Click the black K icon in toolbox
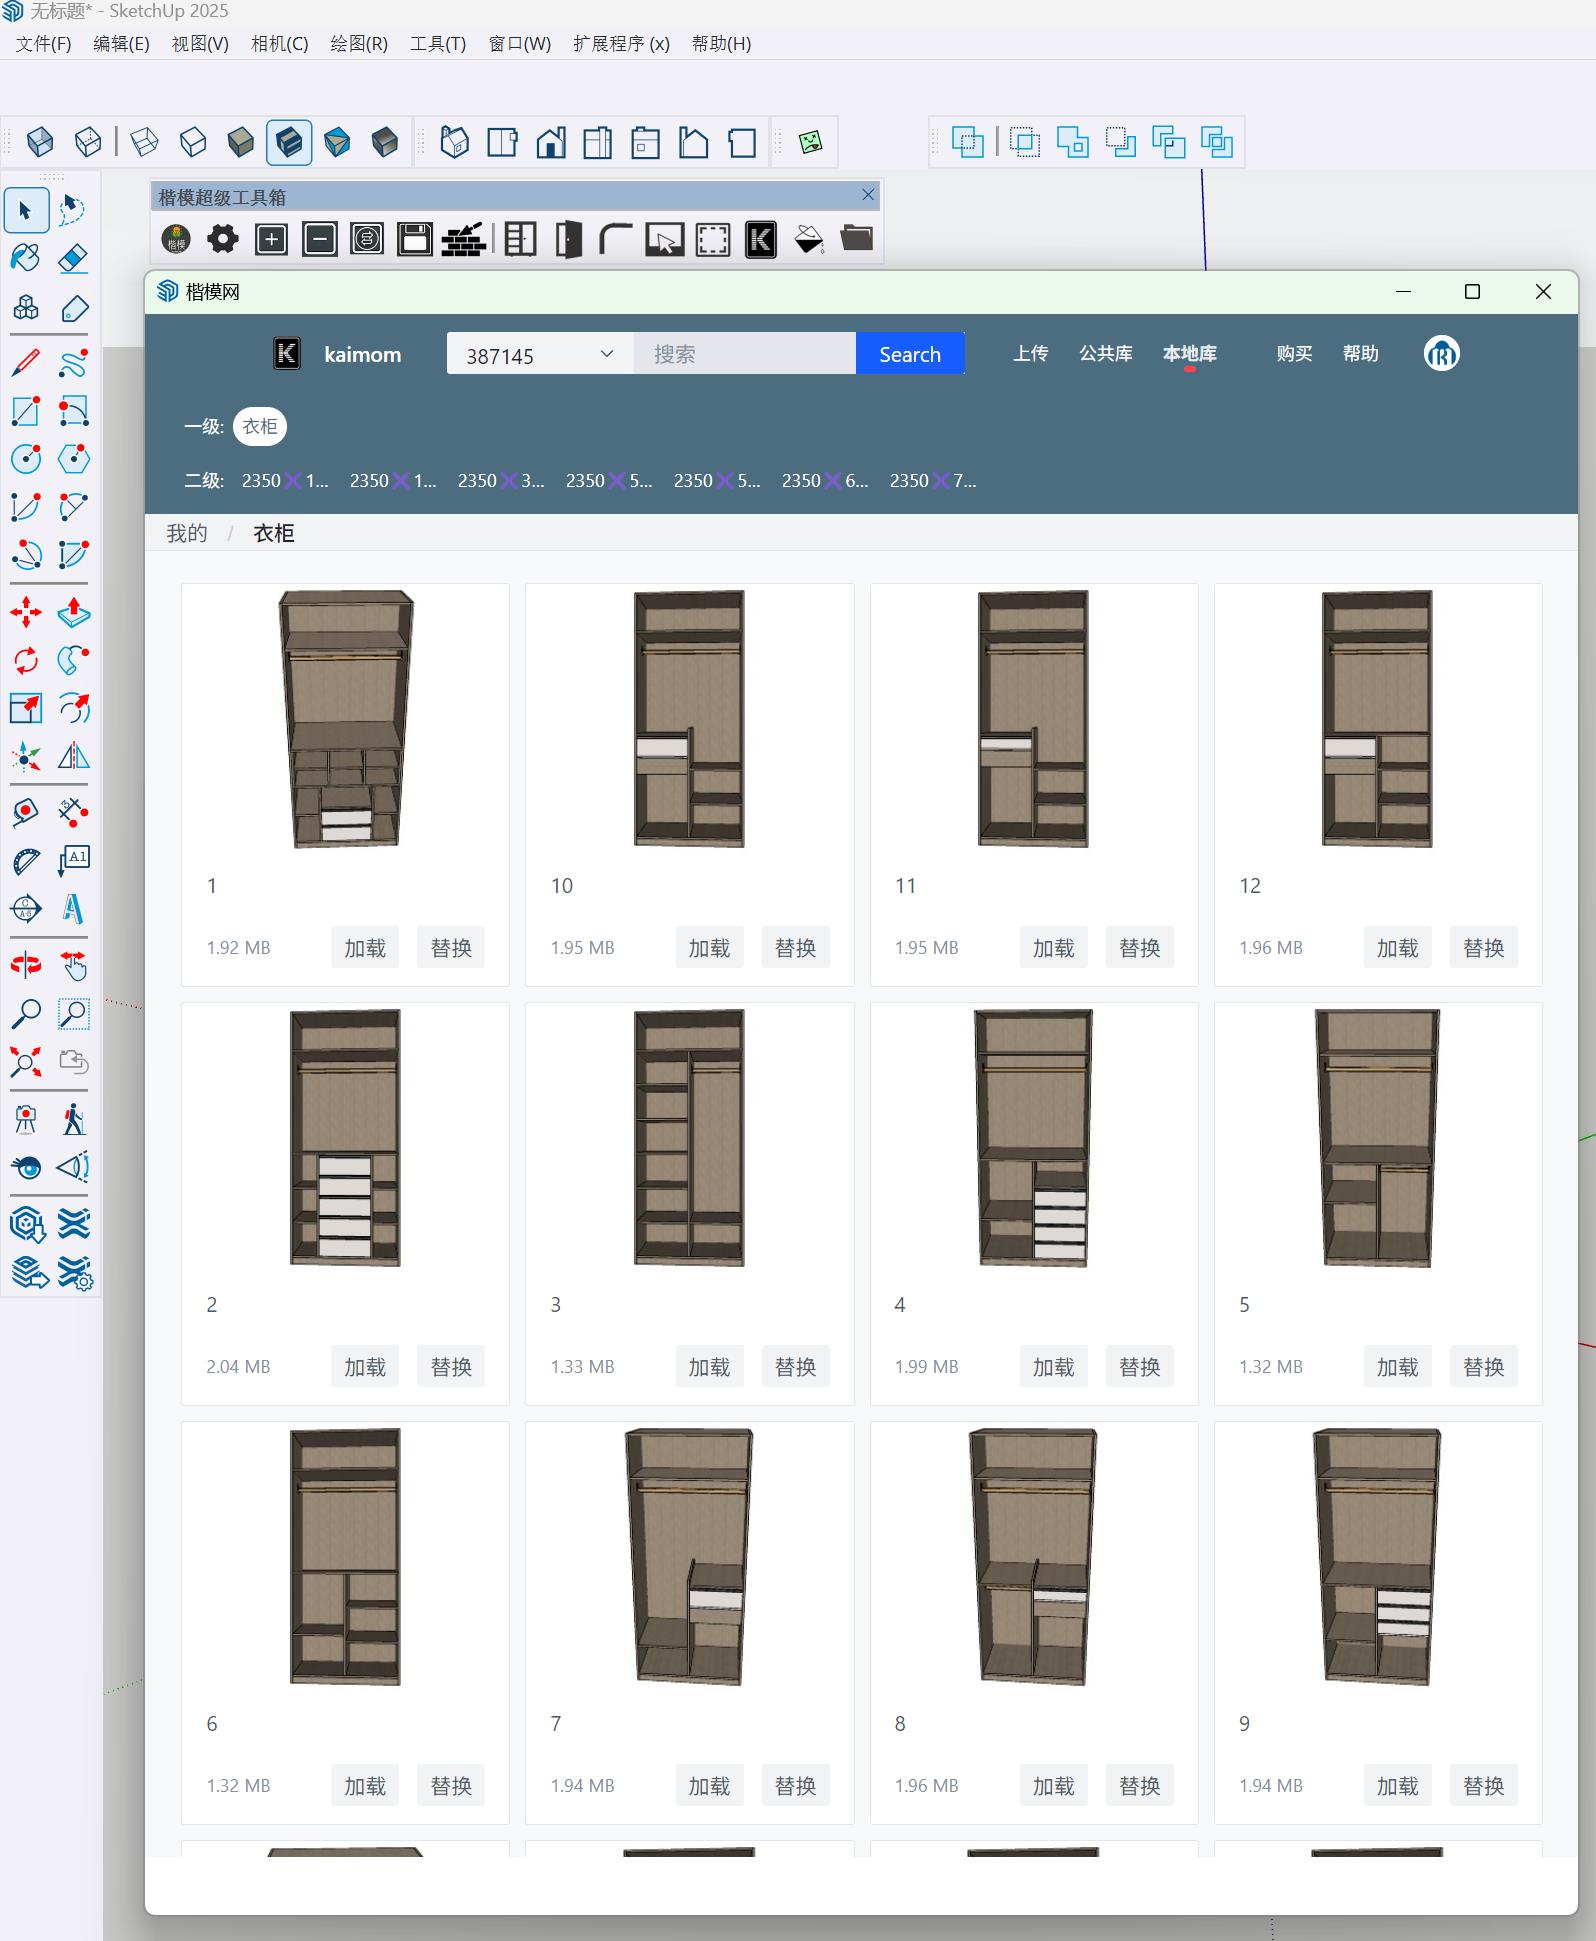 [x=761, y=239]
